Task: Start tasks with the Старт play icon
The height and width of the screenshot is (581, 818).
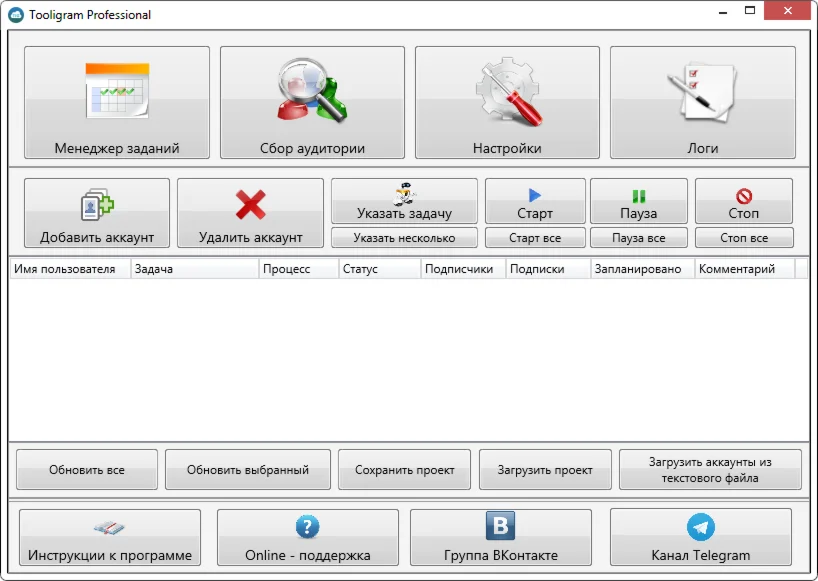Action: (535, 200)
